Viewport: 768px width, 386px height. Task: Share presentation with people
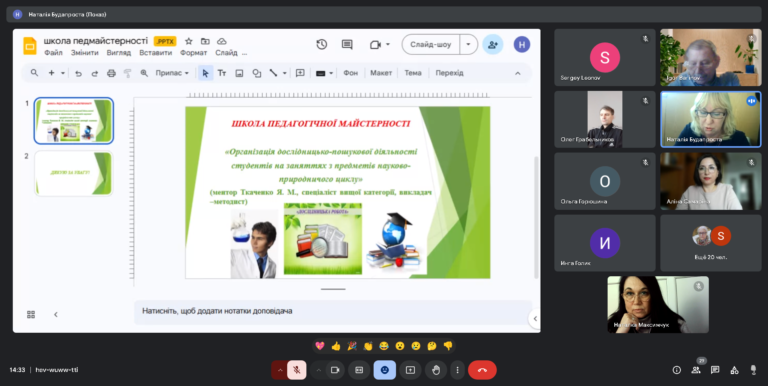(x=493, y=45)
